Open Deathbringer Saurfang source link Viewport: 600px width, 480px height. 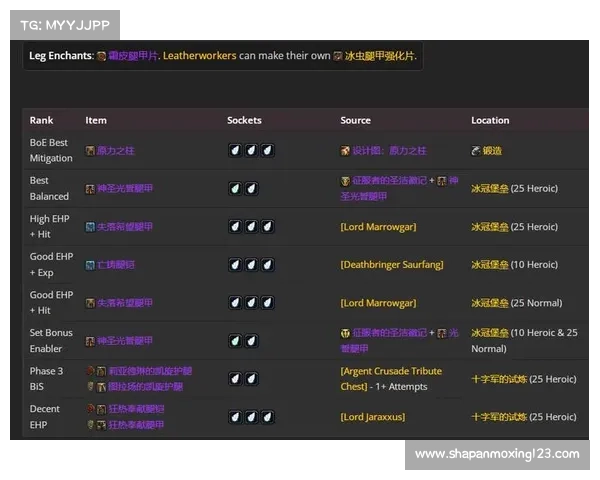(392, 265)
